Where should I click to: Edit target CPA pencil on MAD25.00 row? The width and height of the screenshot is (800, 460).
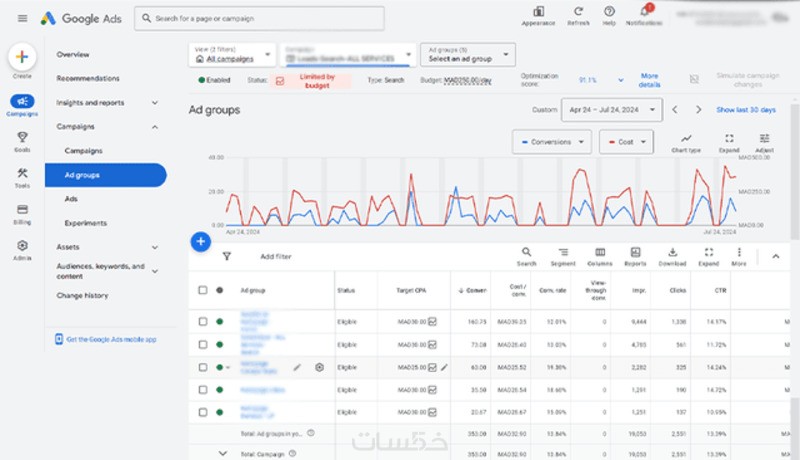(x=444, y=367)
